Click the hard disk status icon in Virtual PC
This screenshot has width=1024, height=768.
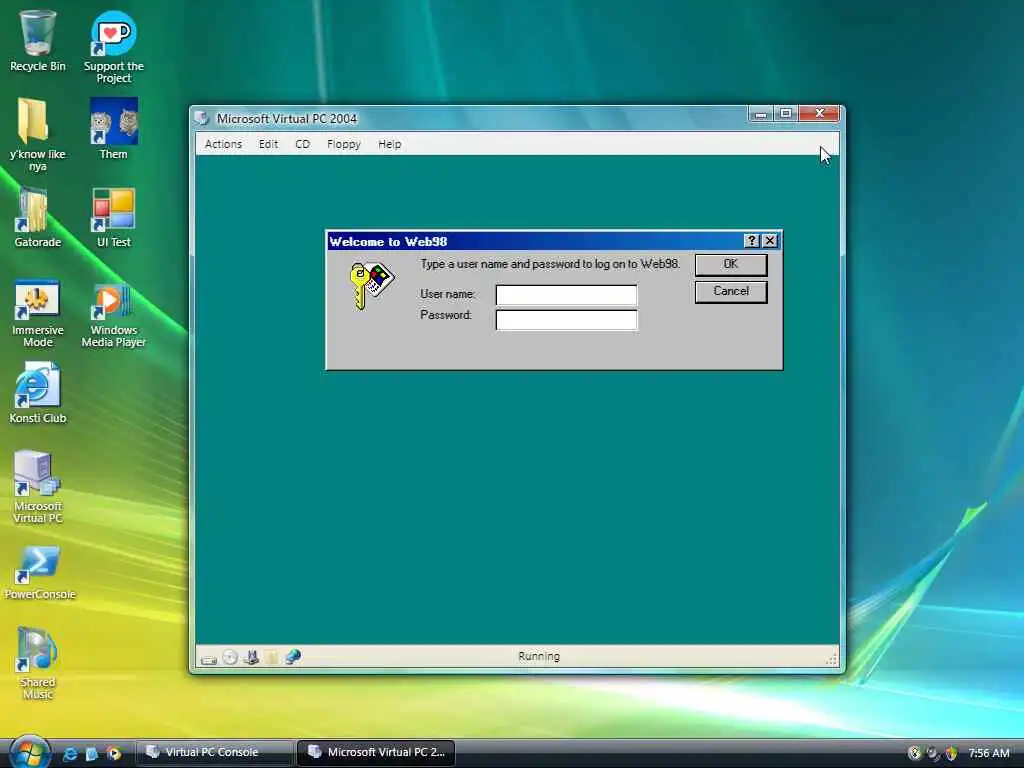tap(209, 658)
